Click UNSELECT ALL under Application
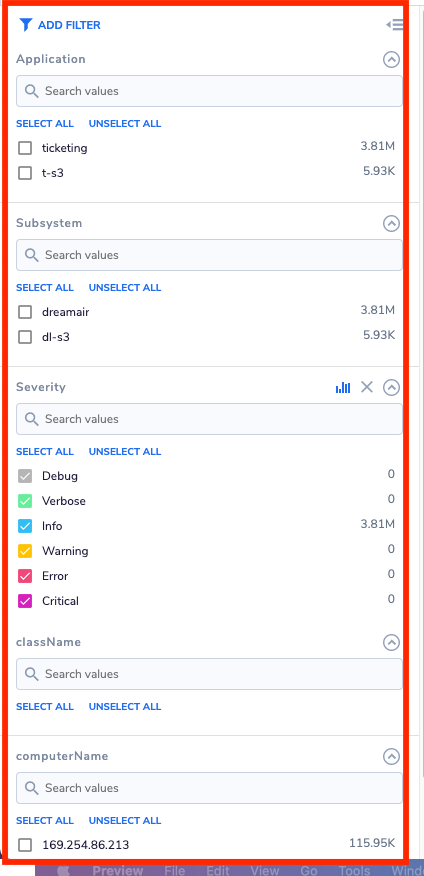Image resolution: width=424 pixels, height=876 pixels. [125, 123]
